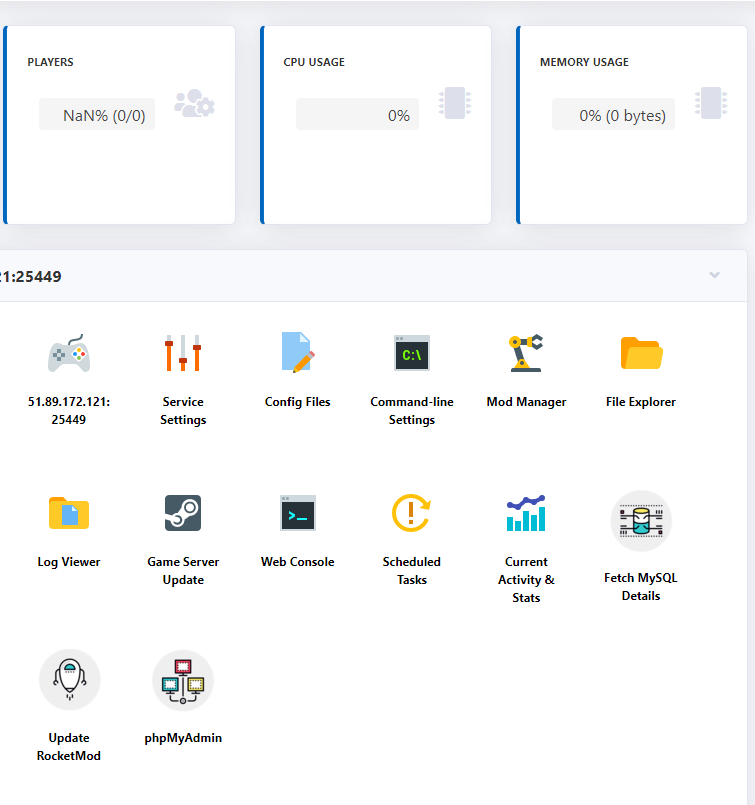Open the Mod Manager robot arm icon
This screenshot has width=755, height=805.
coord(526,353)
